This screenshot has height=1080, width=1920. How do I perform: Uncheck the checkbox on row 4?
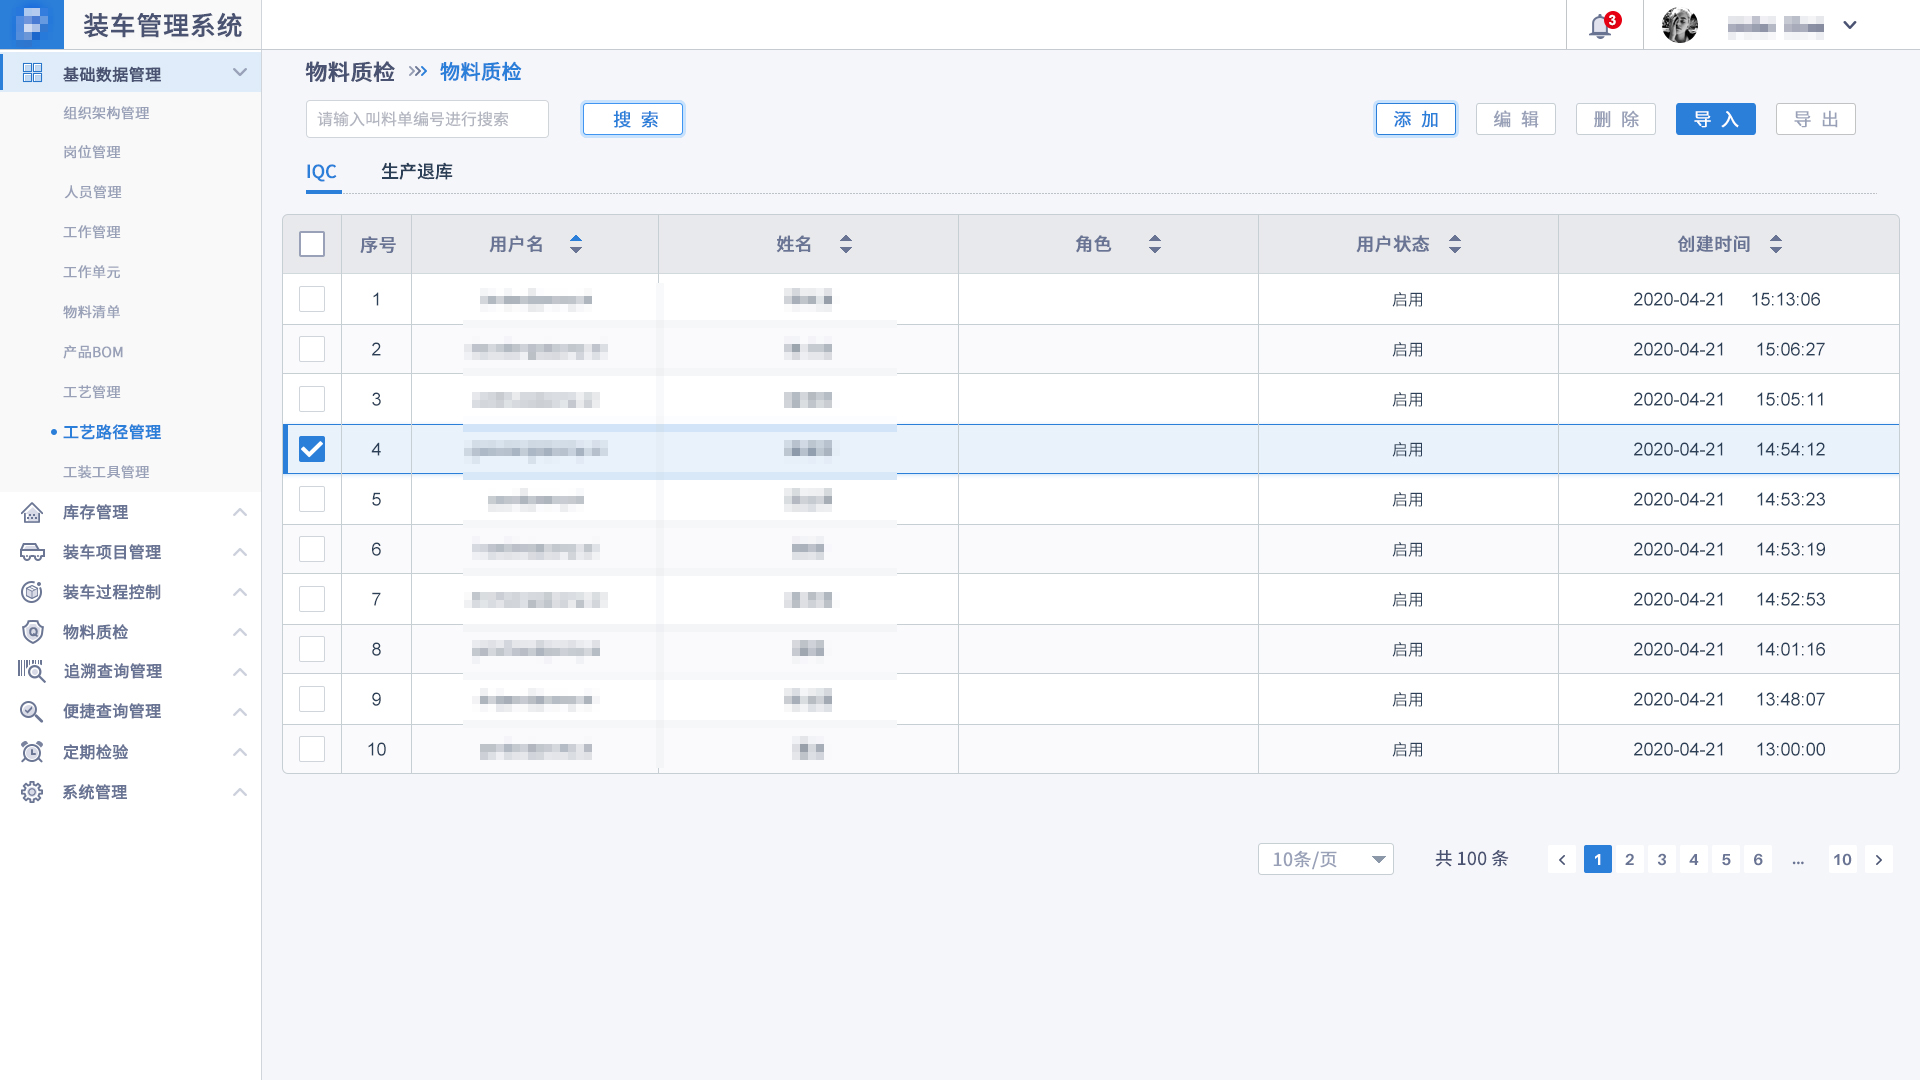coord(311,449)
